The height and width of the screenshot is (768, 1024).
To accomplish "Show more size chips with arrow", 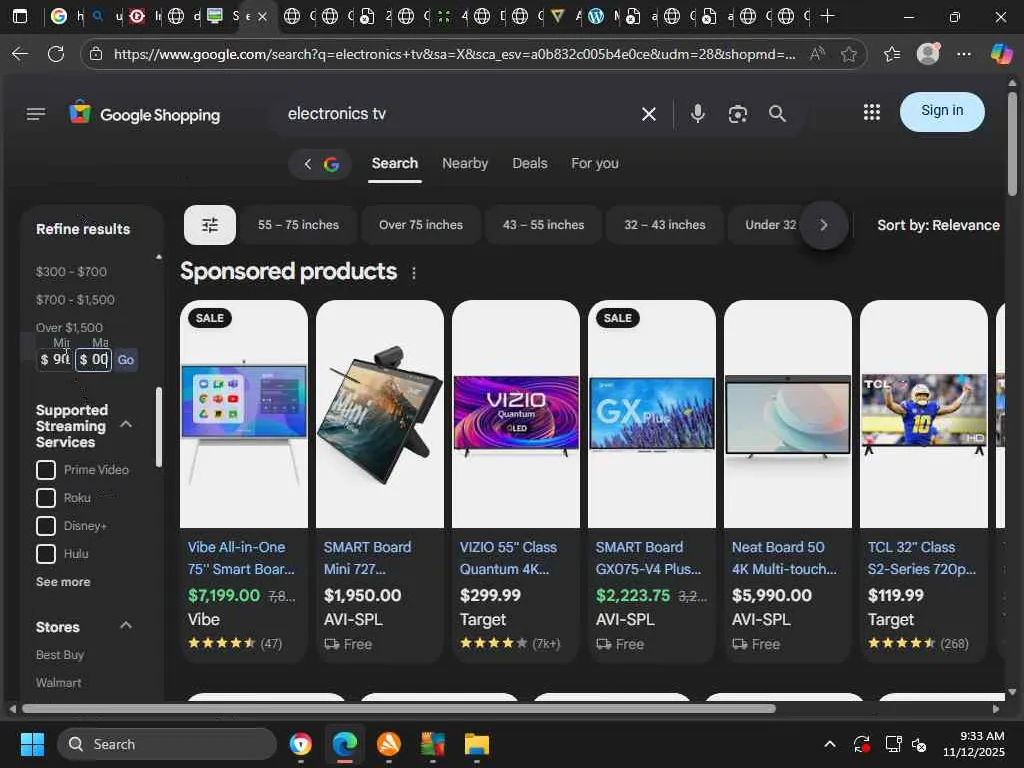I will point(824,225).
